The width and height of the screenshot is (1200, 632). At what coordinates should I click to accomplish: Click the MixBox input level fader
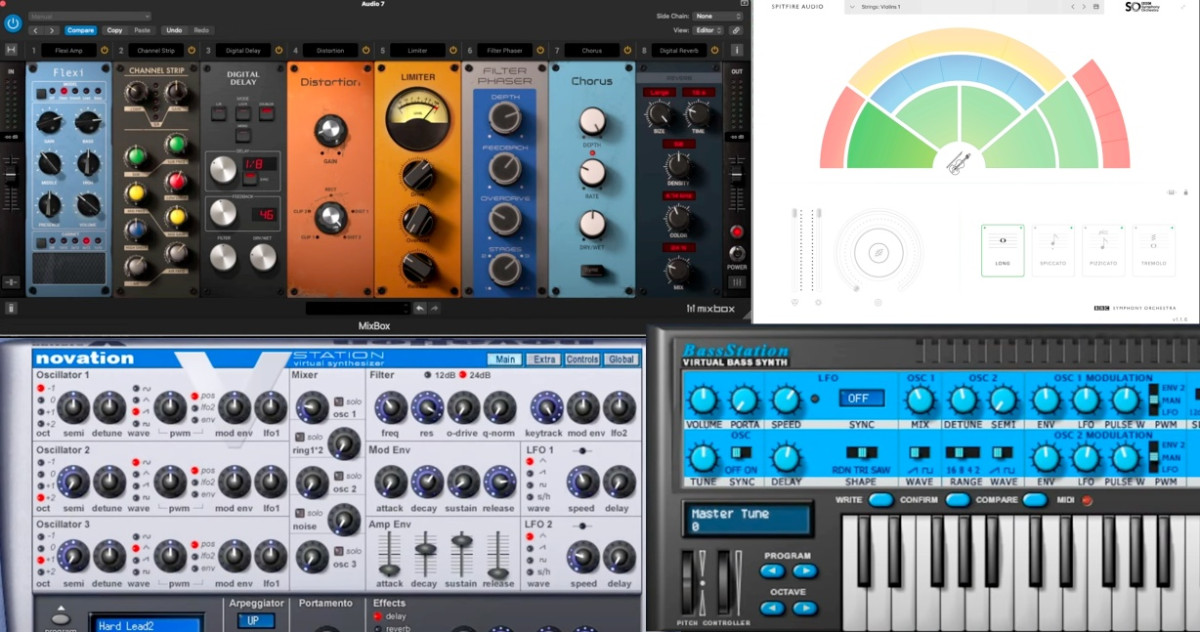pos(12,176)
